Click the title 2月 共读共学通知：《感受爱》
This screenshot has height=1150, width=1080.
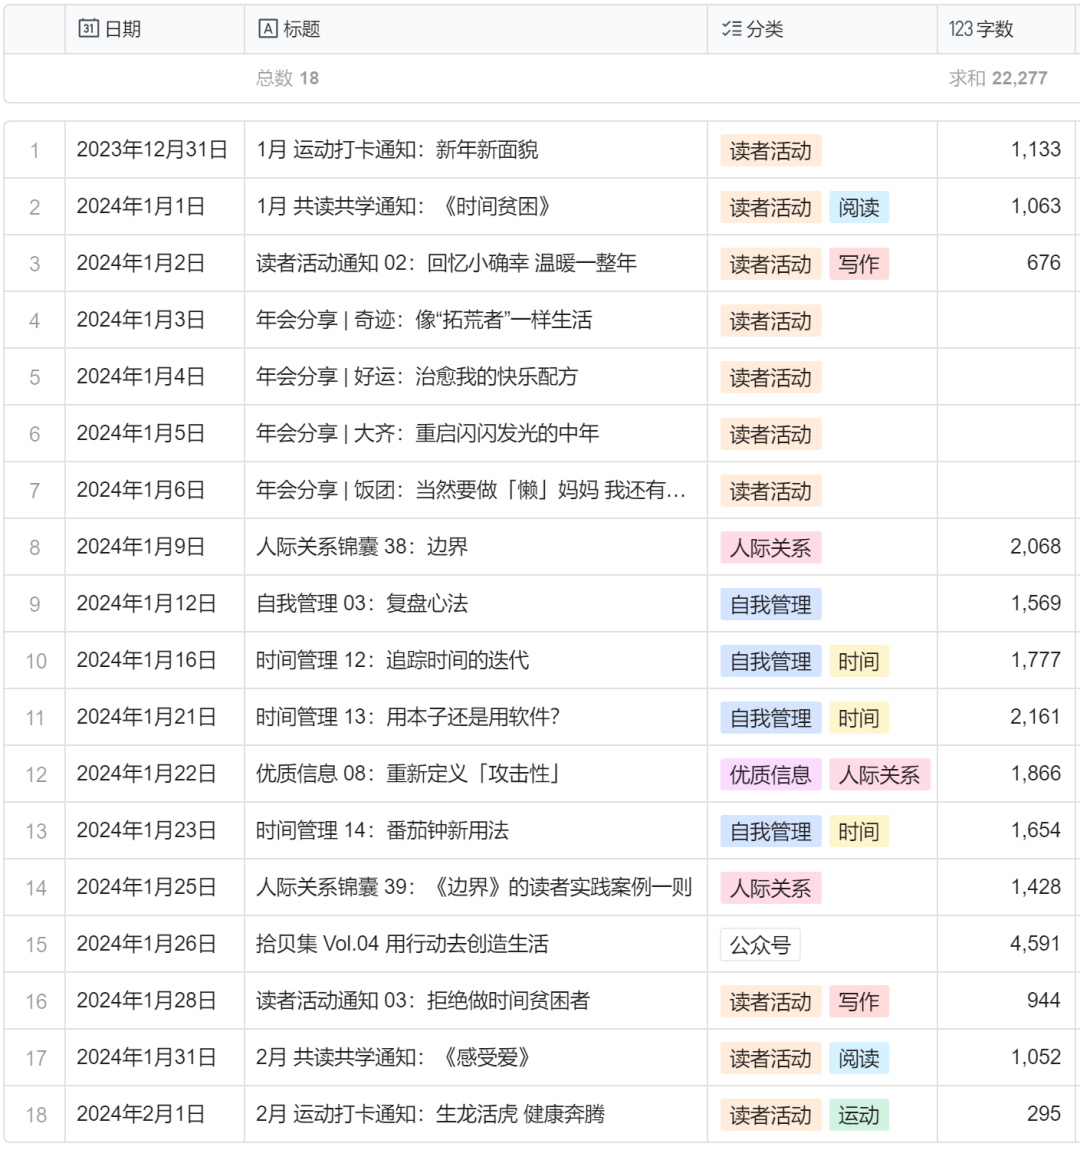pos(393,1057)
